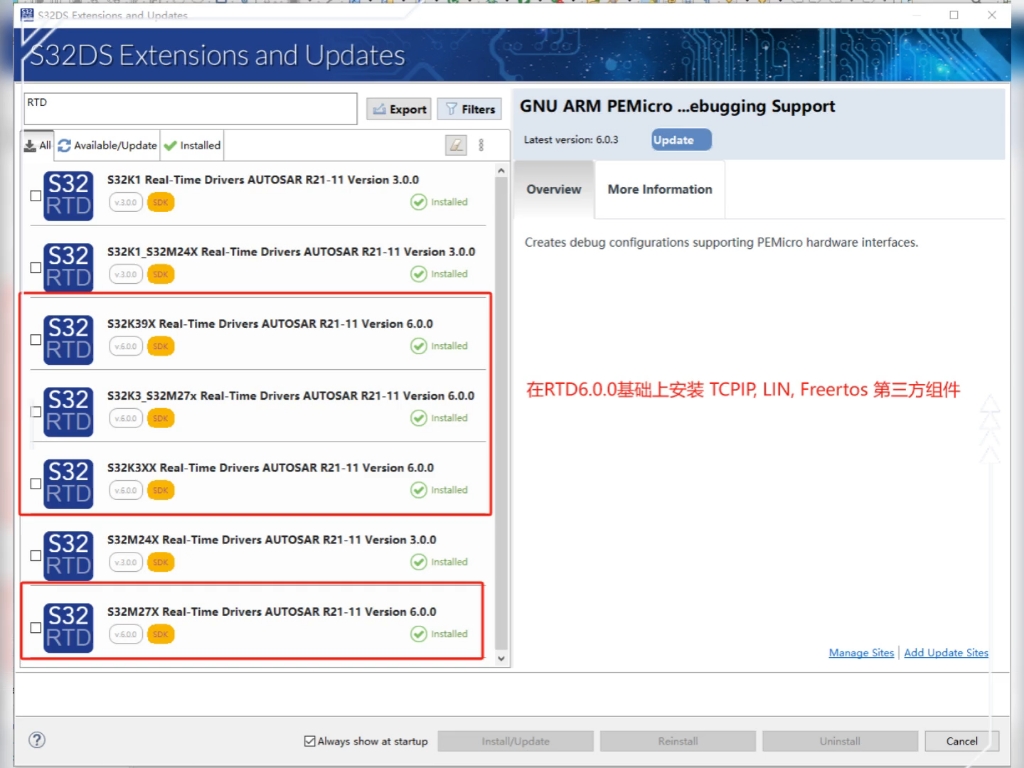Screen dimensions: 1024x768
Task: Check the S32K39X Real-Time Drivers checkbox
Action: 35,340
